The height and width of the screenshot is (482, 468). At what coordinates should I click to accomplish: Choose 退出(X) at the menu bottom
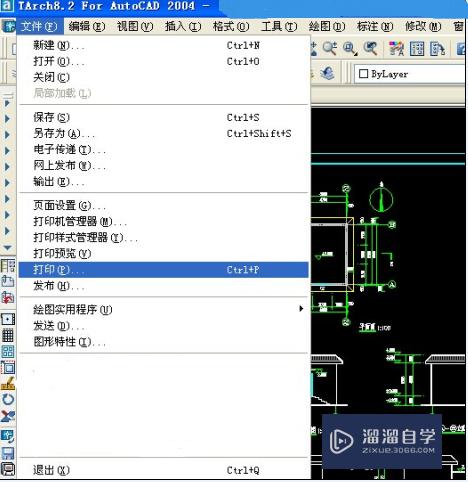pyautogui.click(x=163, y=470)
